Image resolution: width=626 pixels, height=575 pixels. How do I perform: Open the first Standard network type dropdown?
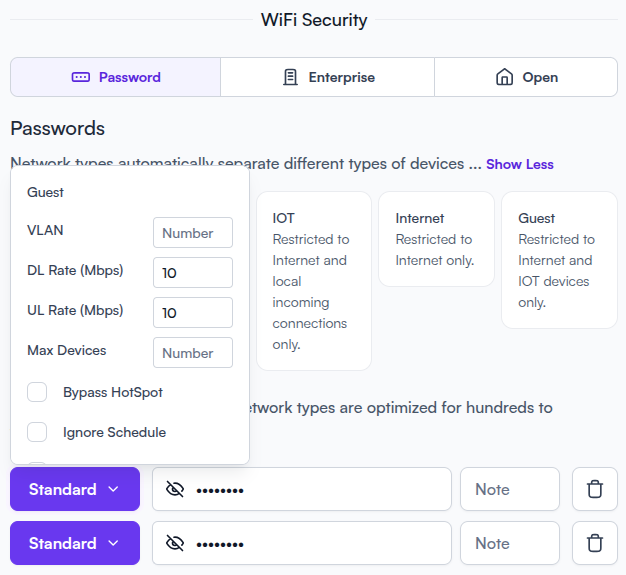point(75,489)
